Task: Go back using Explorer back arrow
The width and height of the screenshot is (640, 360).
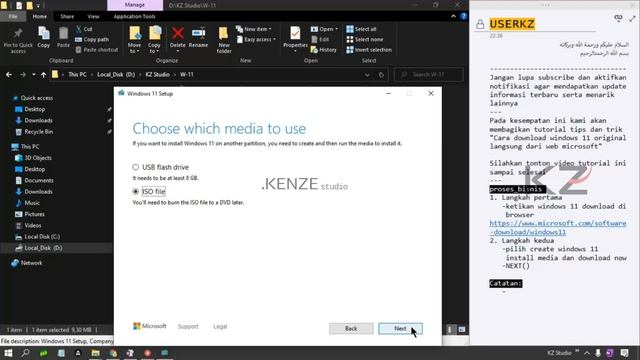Action: pos(9,75)
